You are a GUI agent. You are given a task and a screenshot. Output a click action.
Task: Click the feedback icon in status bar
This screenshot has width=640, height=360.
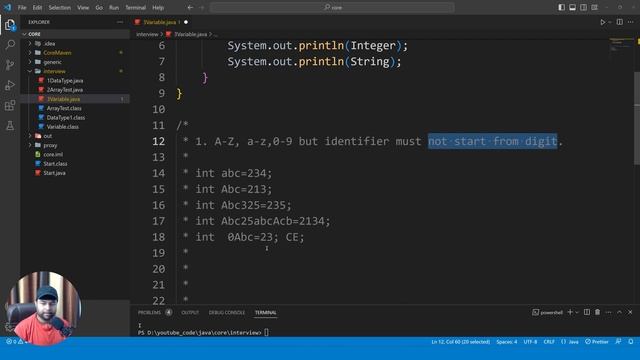[618, 342]
